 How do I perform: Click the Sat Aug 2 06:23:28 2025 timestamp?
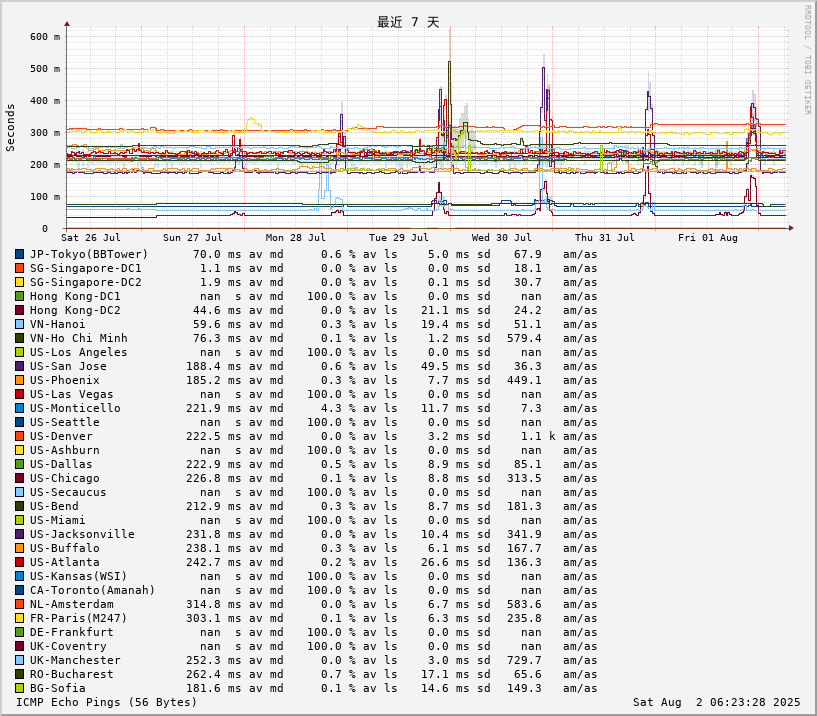point(716,702)
